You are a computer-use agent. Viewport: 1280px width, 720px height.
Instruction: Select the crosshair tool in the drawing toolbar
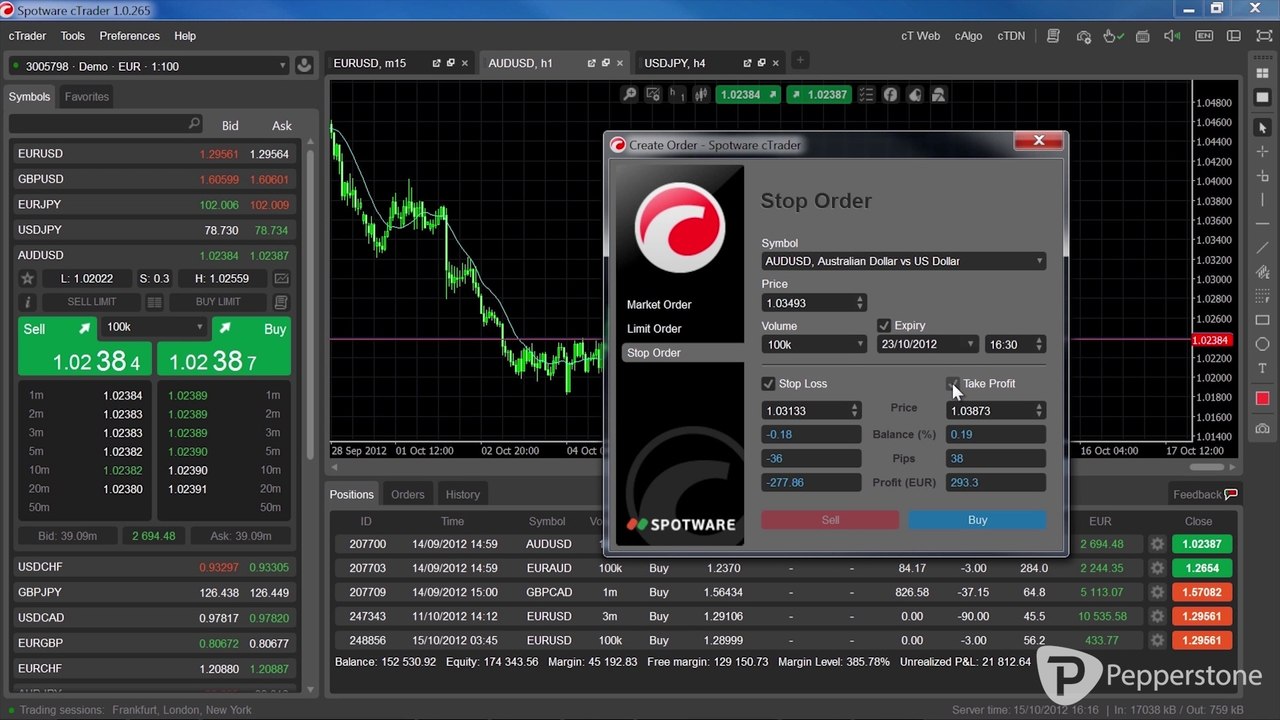[1262, 152]
